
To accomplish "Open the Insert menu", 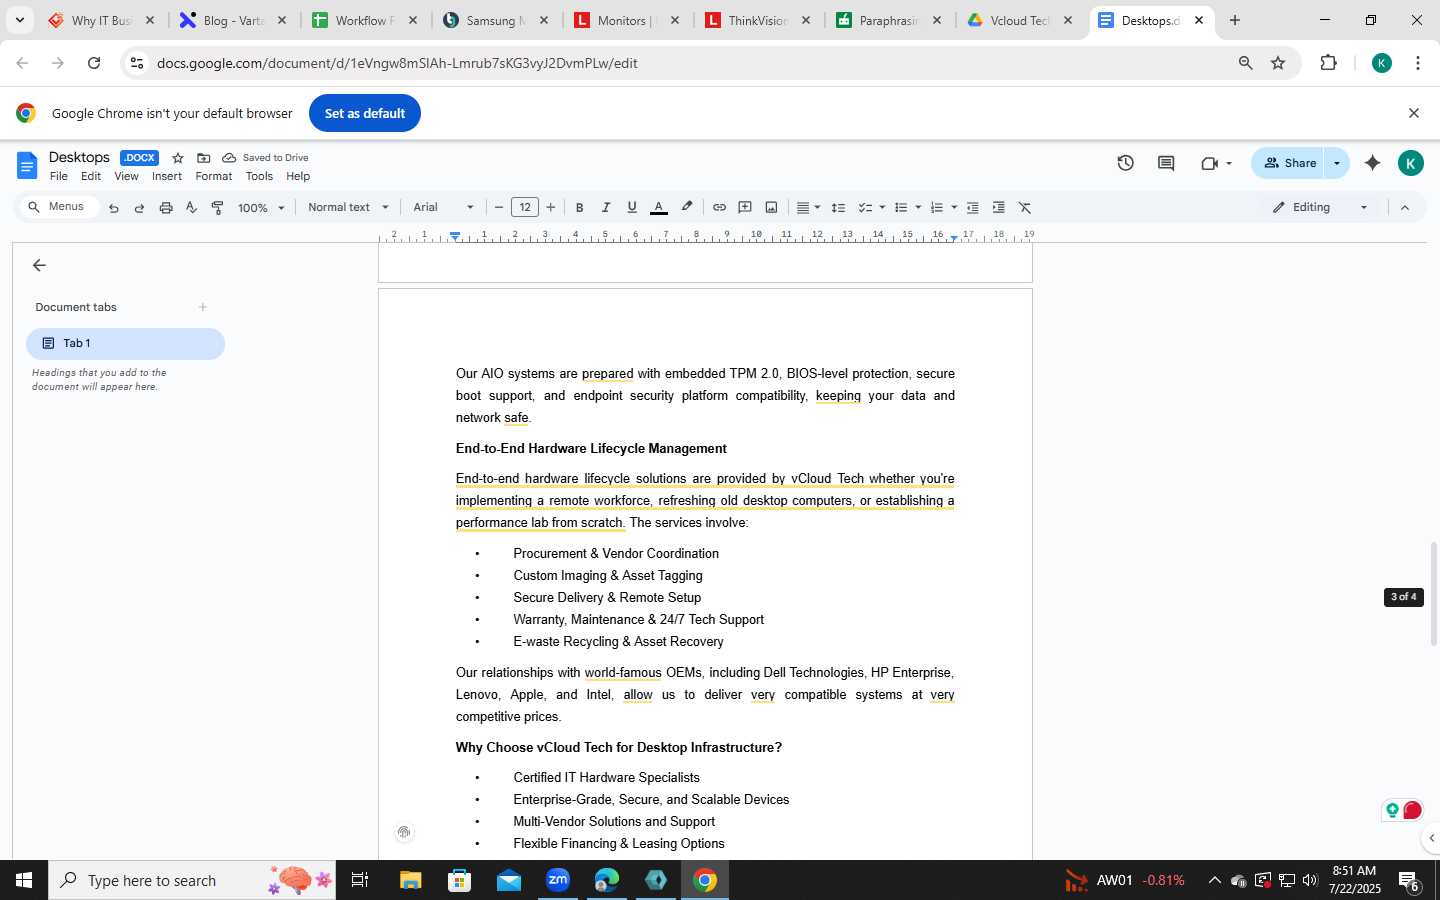I will click(167, 176).
